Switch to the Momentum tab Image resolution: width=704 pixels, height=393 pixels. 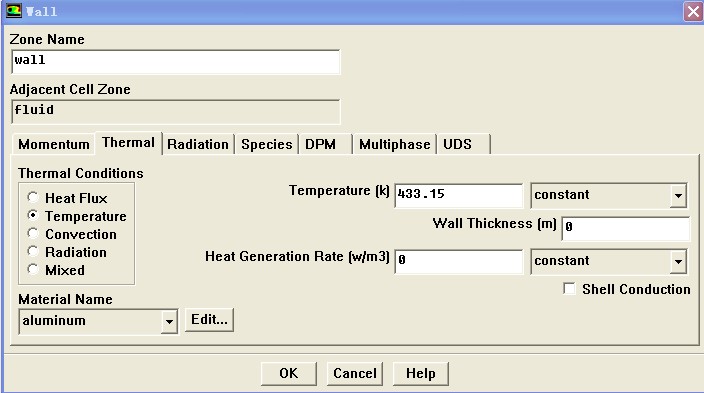point(53,145)
